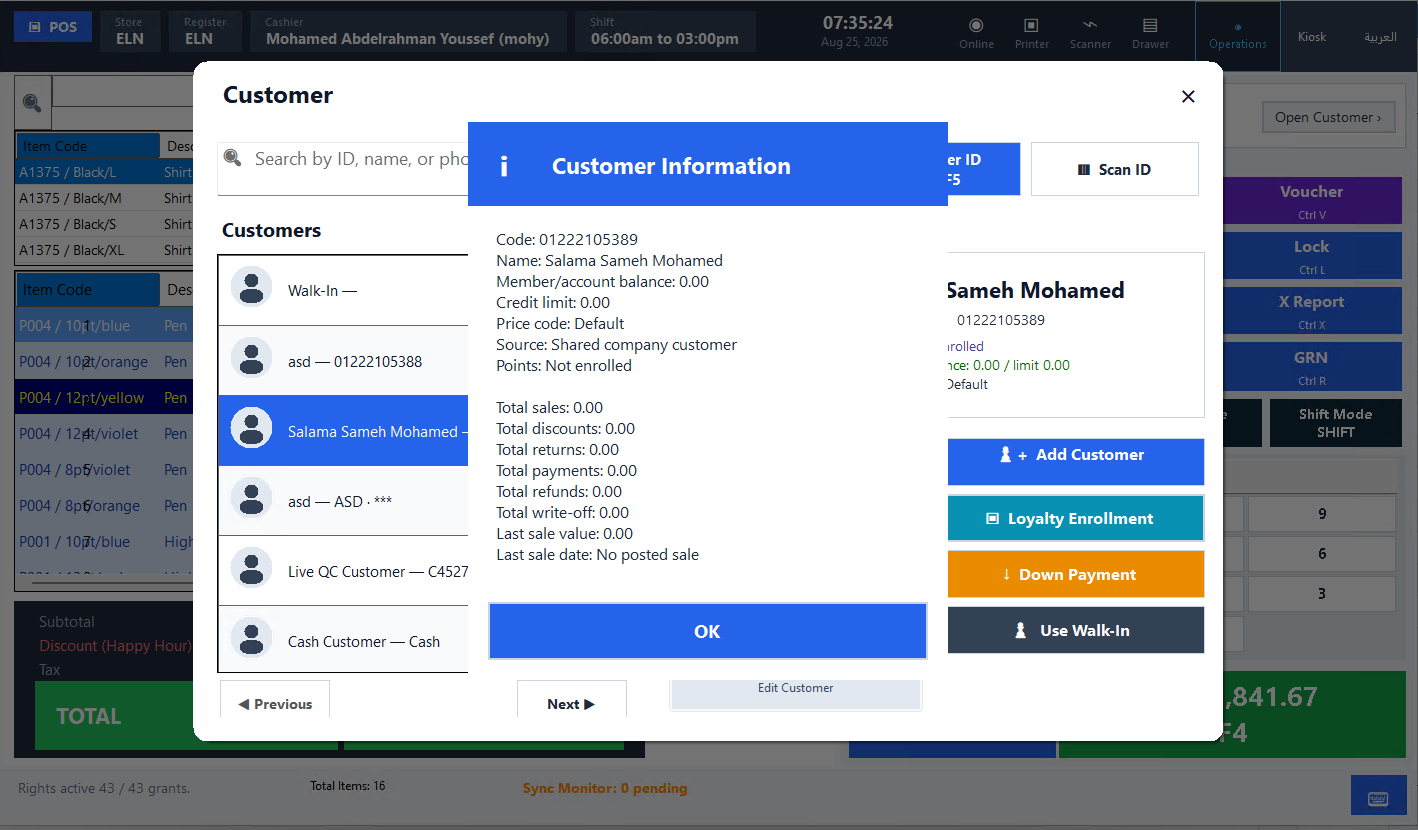Select Cash Customer in list
Viewport: 1418px width, 830px height.
click(x=343, y=641)
